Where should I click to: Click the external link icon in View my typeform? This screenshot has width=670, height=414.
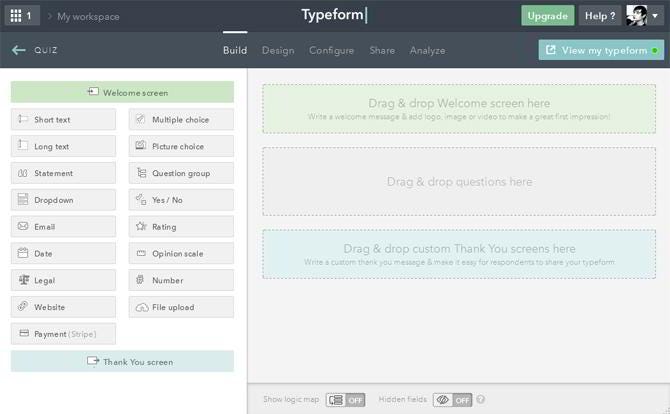click(551, 50)
